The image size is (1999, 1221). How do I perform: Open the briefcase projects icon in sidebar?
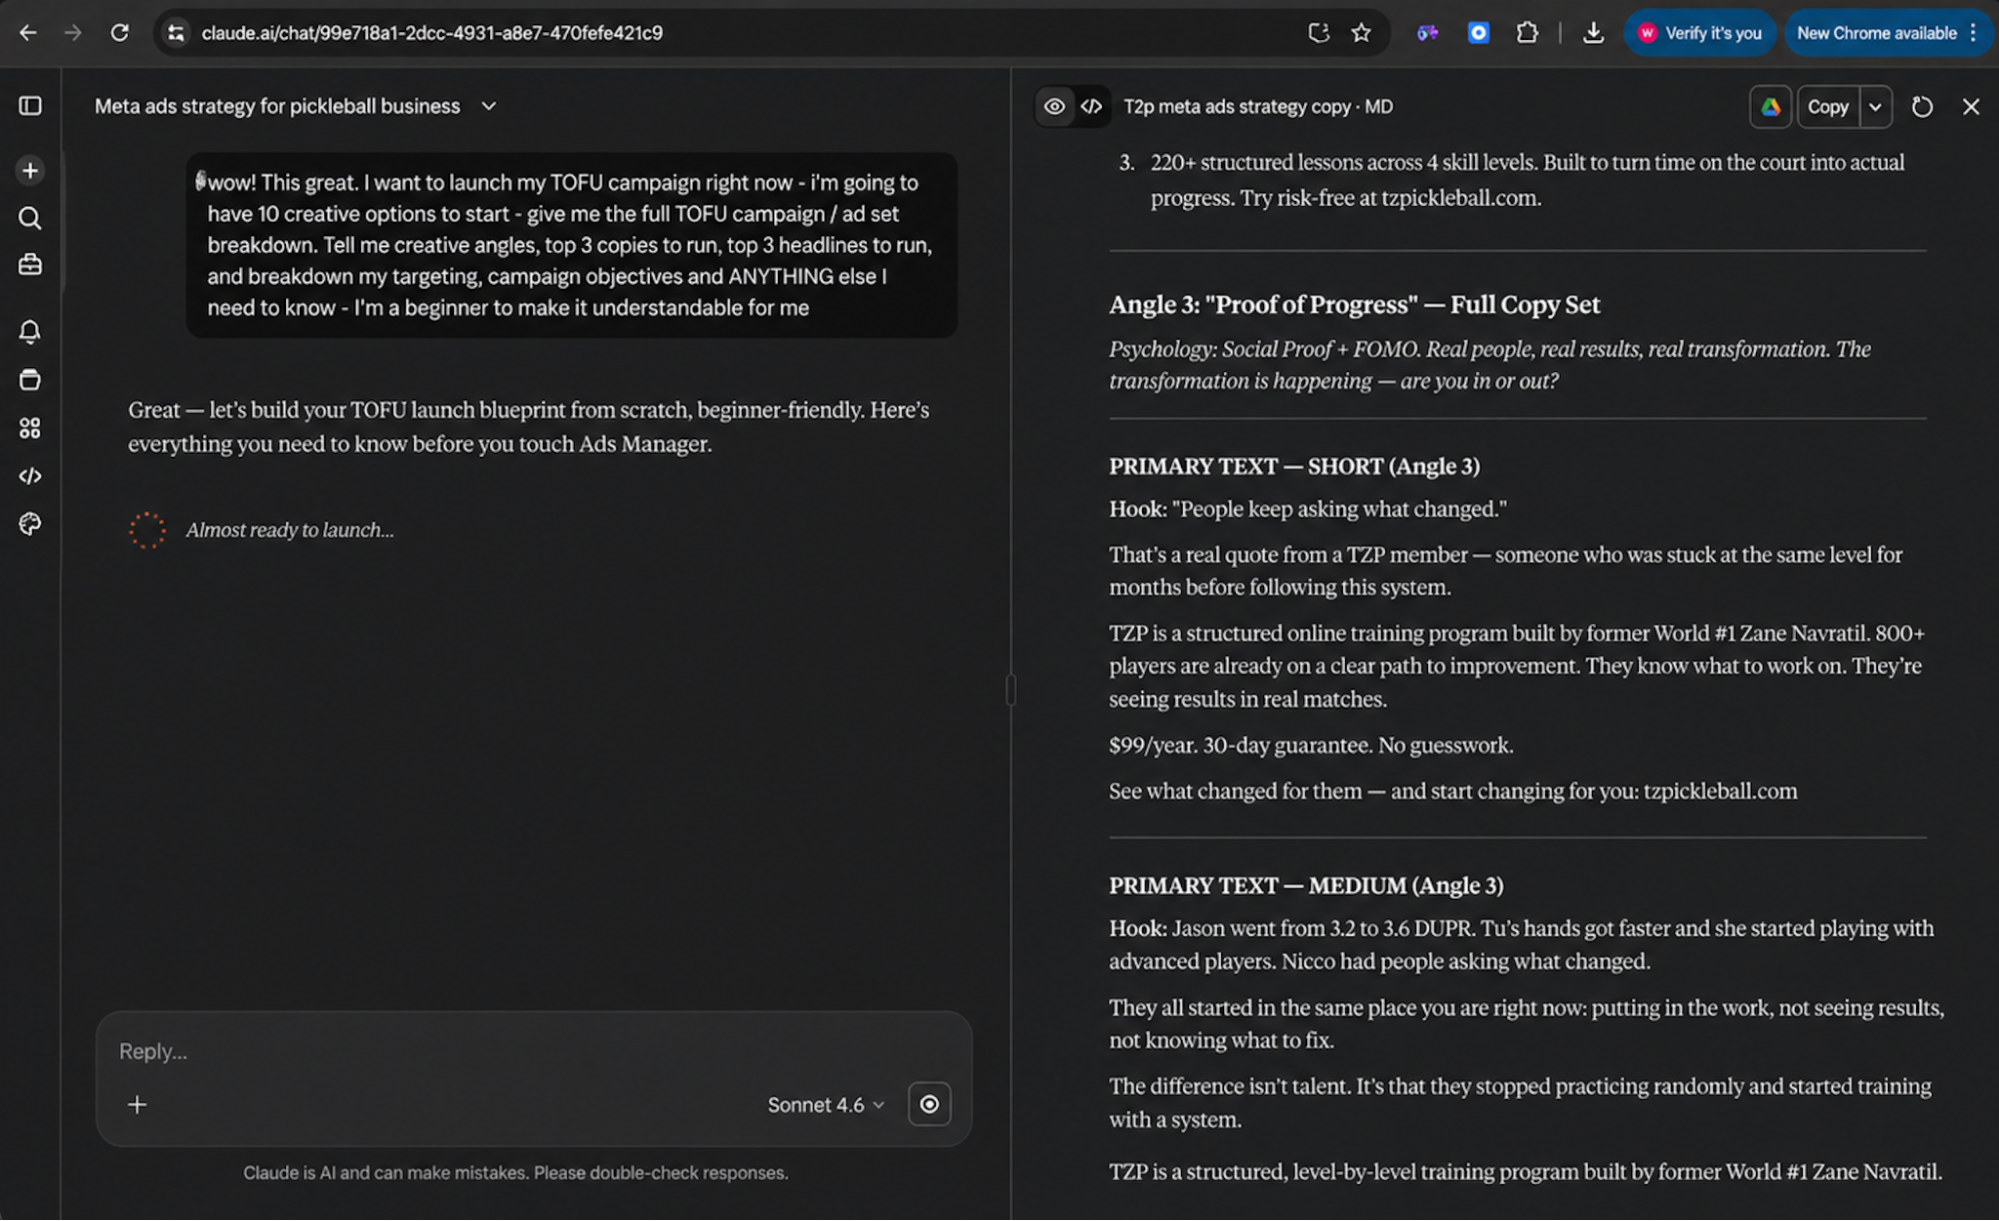click(x=30, y=265)
